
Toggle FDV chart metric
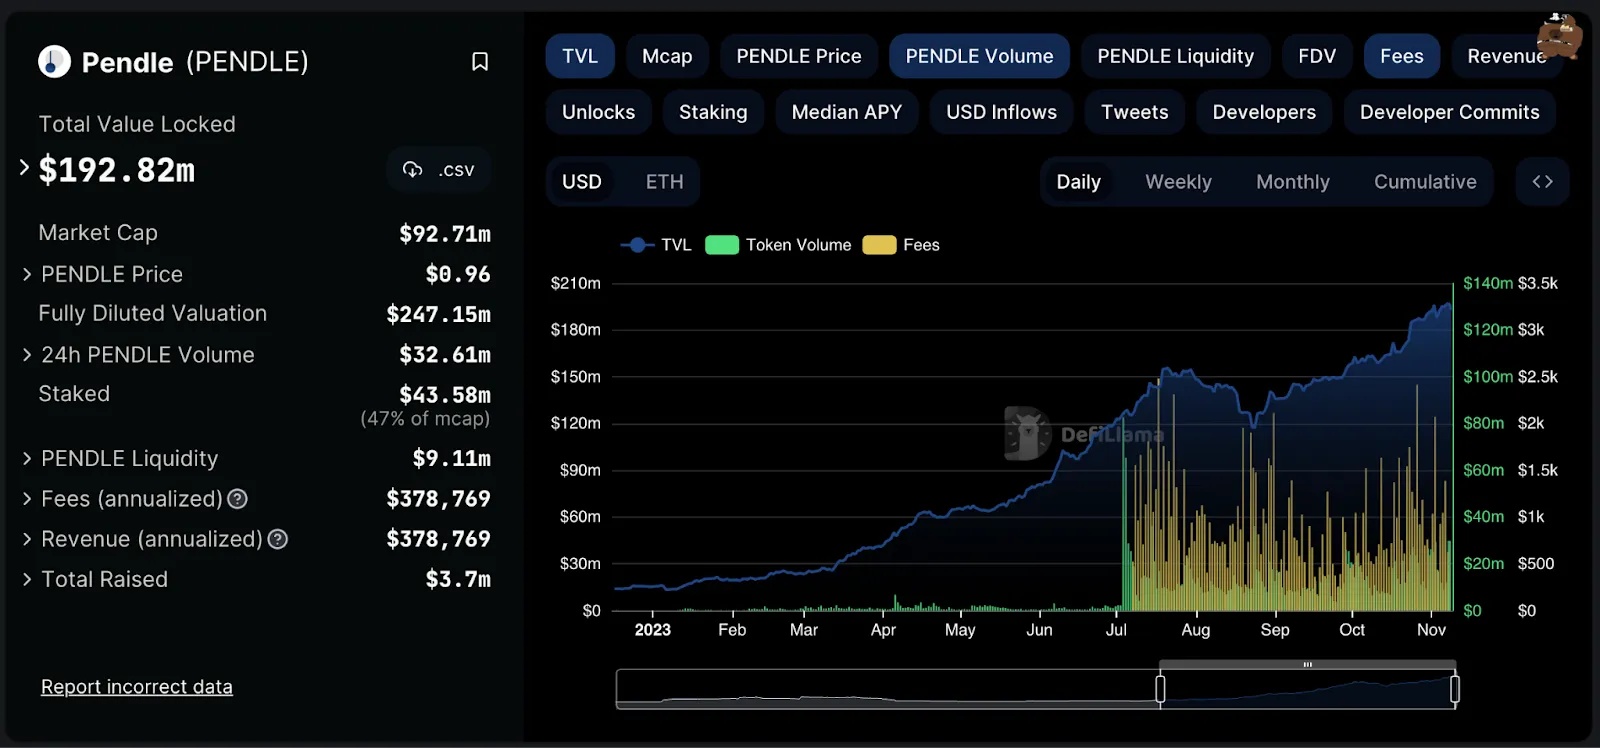pos(1317,56)
